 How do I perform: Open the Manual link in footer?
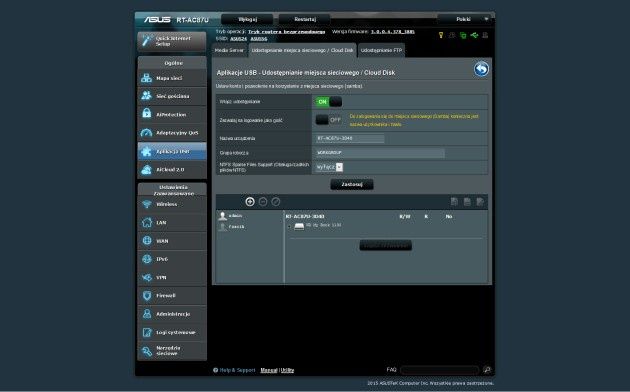click(269, 370)
